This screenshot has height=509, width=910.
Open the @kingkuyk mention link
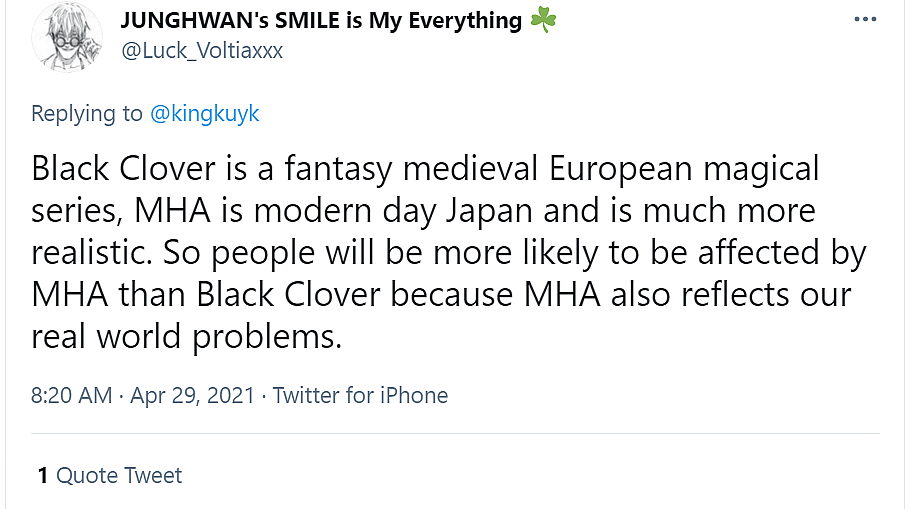pos(204,113)
